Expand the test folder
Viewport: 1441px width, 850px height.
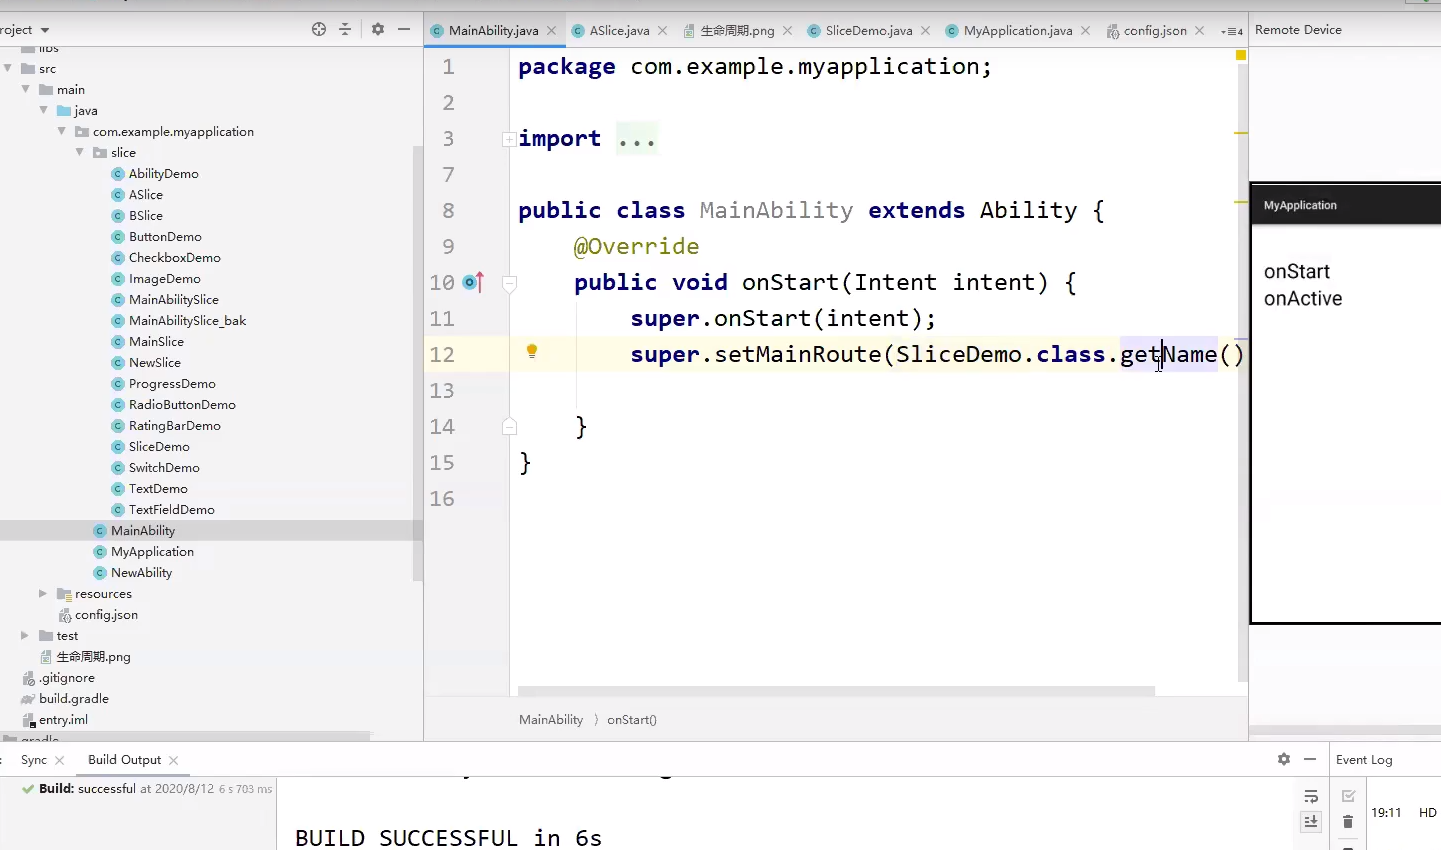[25, 635]
